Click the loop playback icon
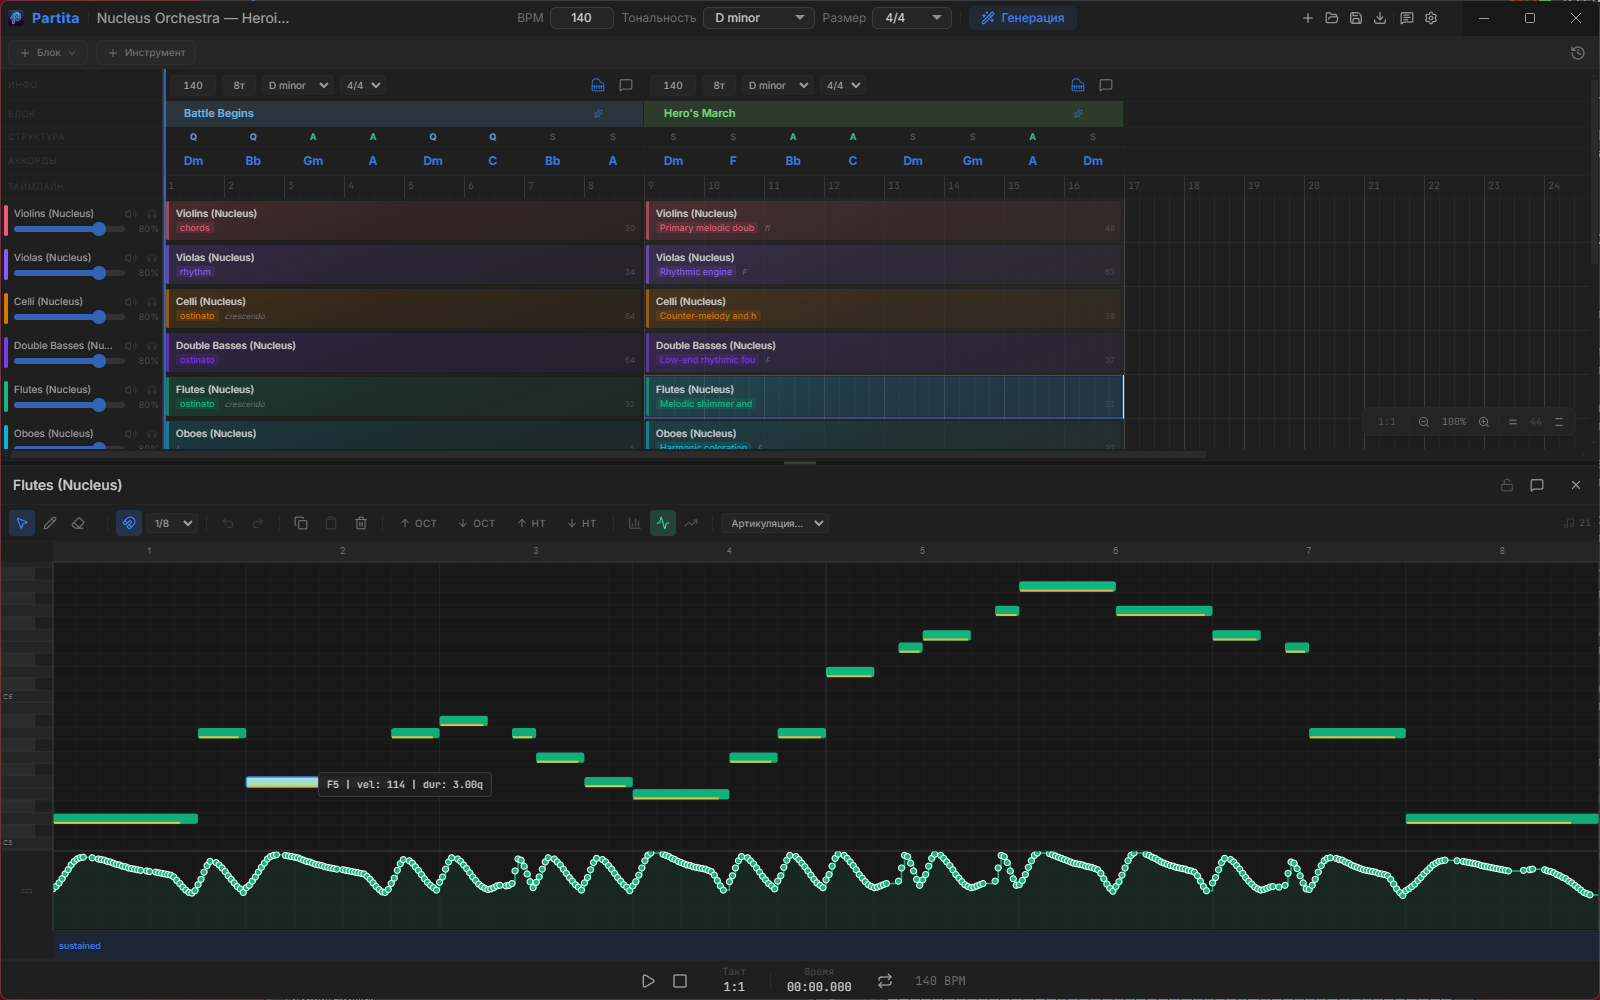 884,981
